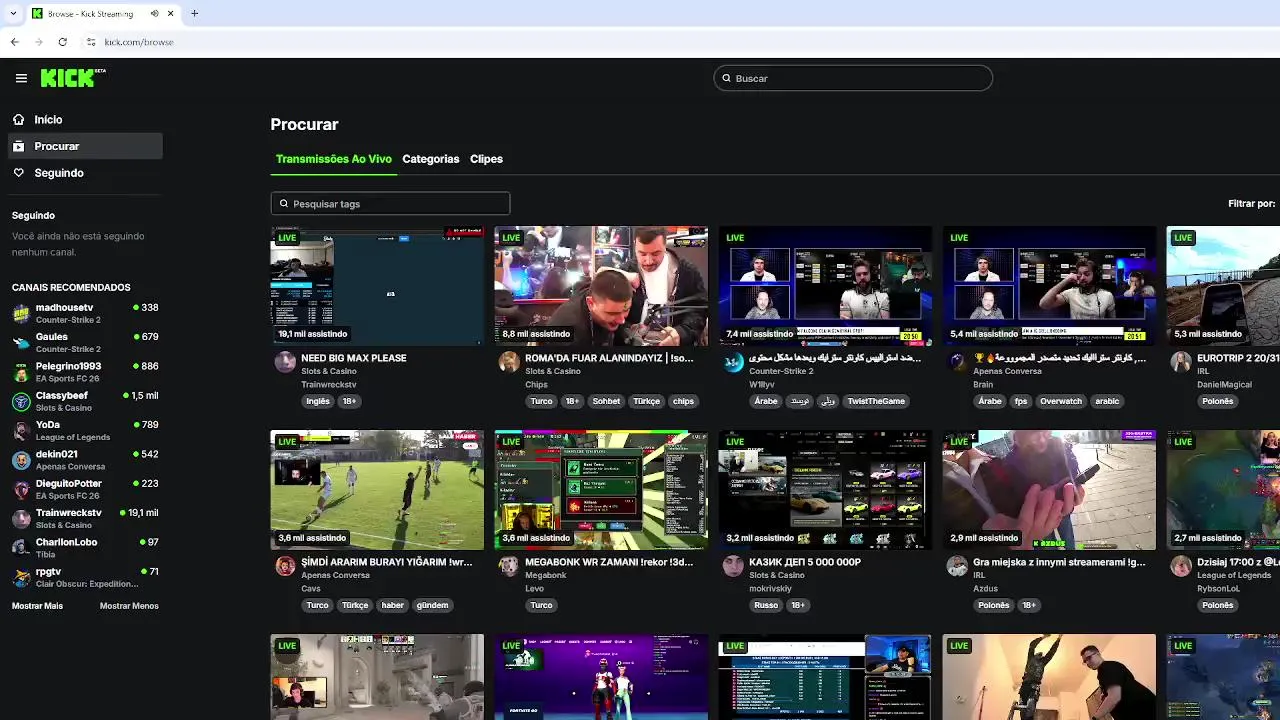1280x720 pixels.
Task: Reload the page with the refresh icon
Action: pos(62,42)
